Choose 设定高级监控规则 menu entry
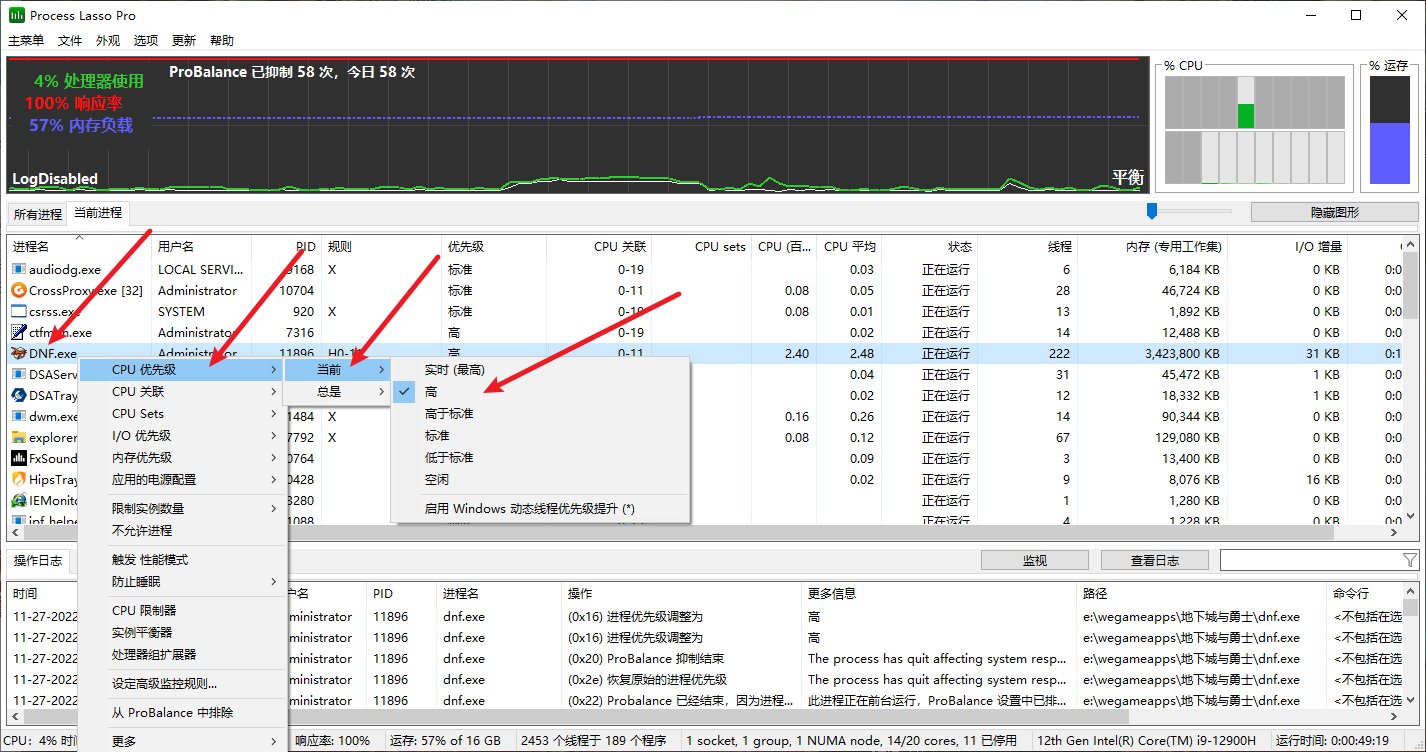 point(183,684)
